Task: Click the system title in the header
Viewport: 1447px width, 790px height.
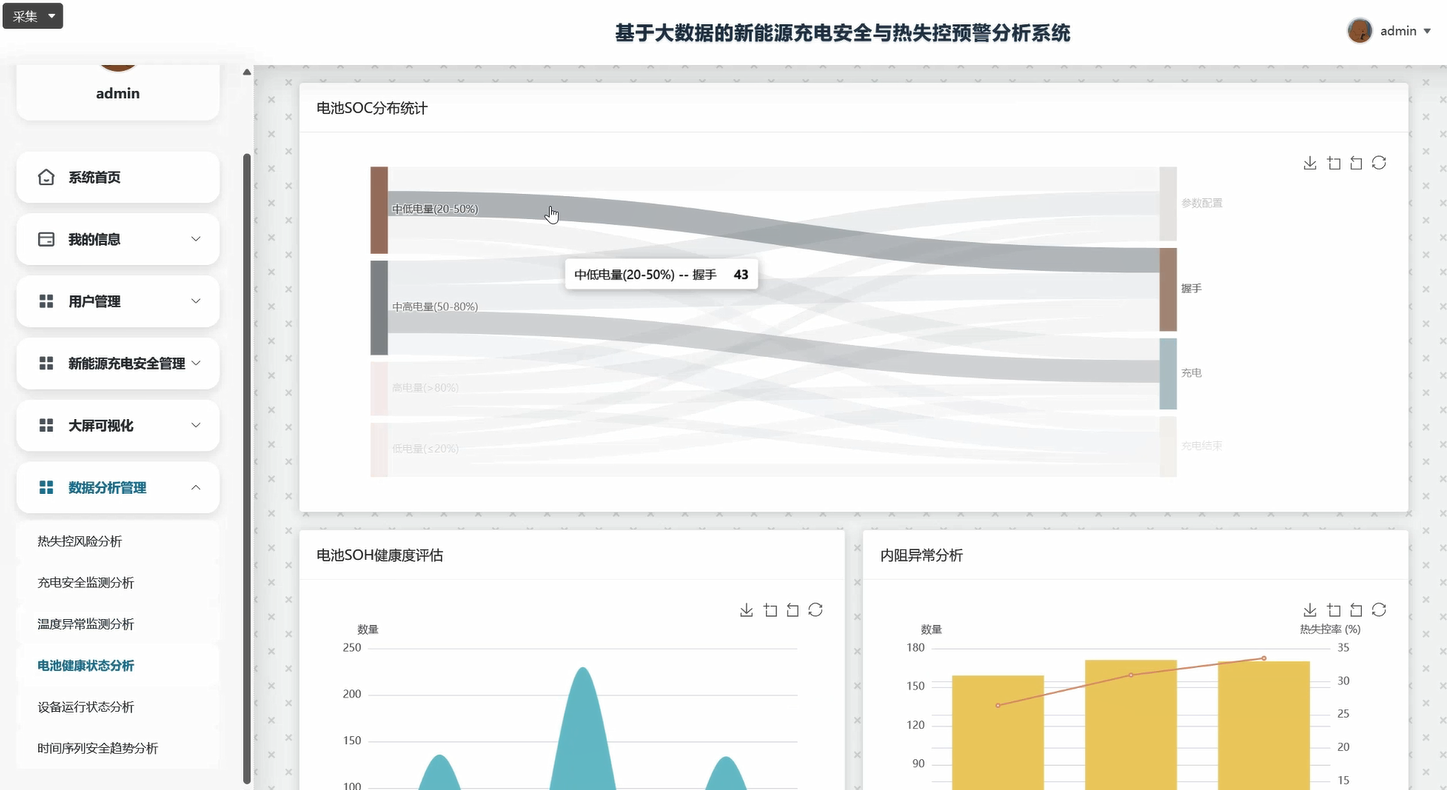Action: click(842, 33)
